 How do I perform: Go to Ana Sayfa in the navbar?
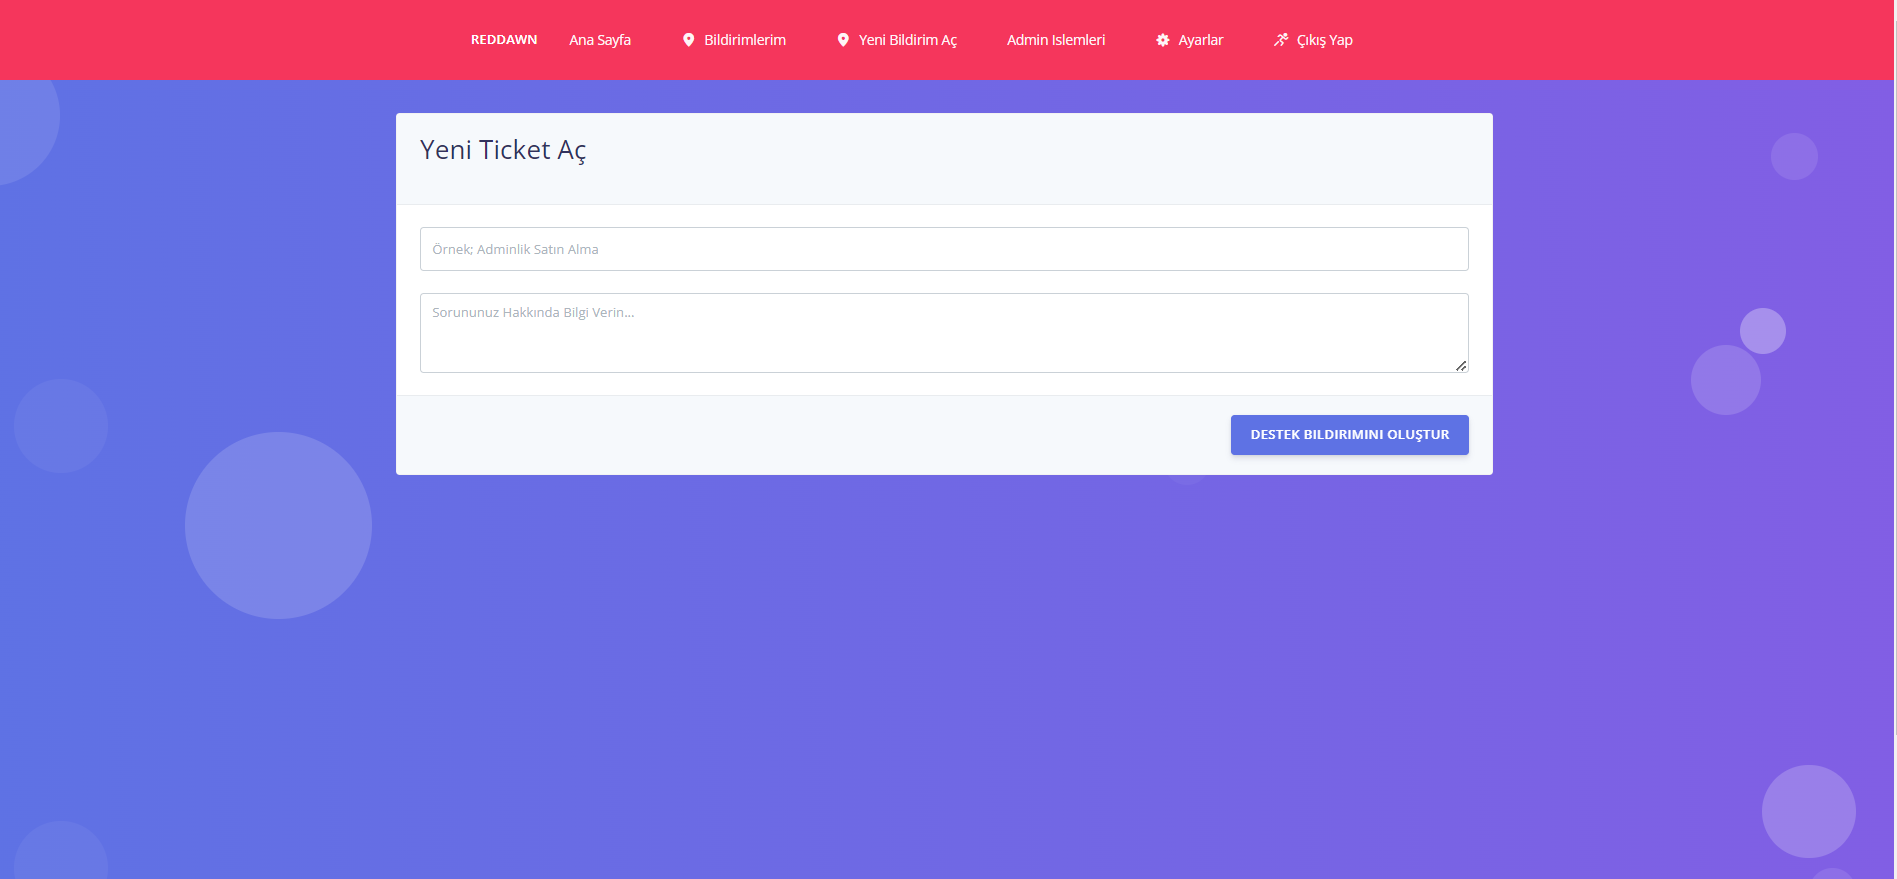pos(600,40)
